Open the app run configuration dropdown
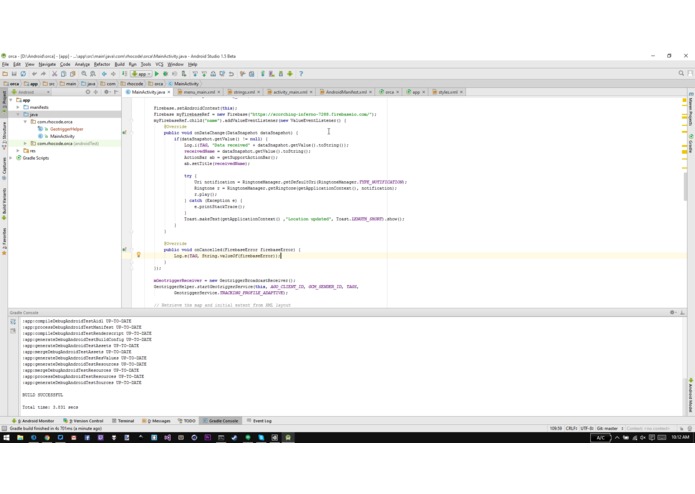This screenshot has width=695, height=494. point(141,74)
